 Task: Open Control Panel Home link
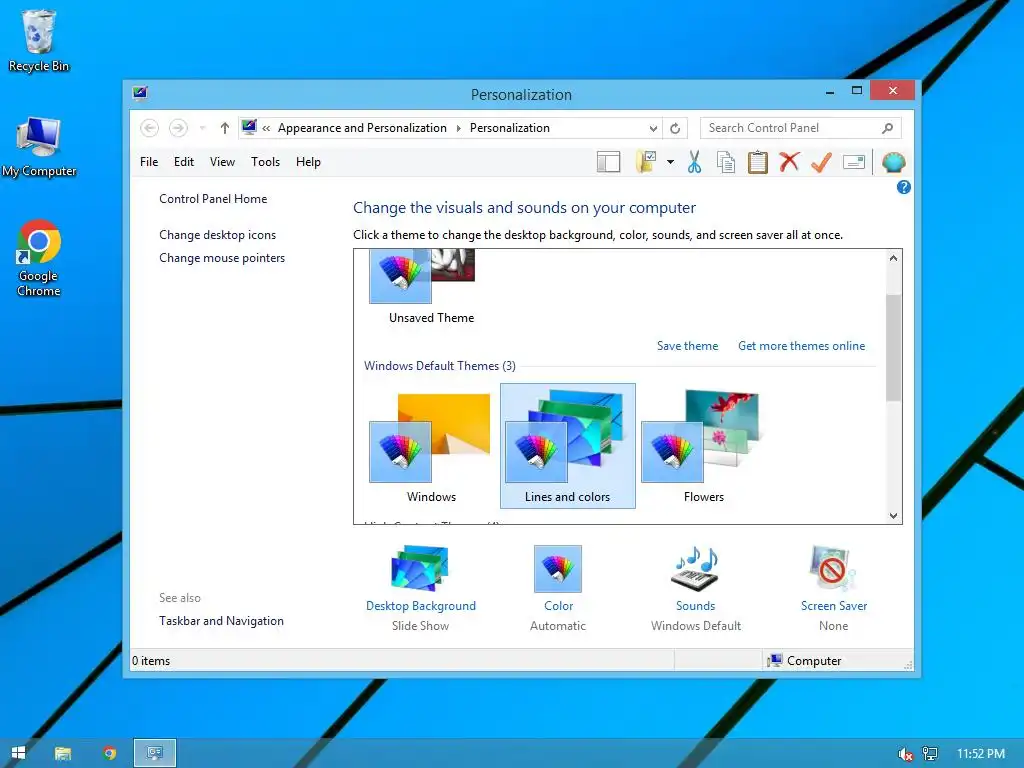(213, 199)
